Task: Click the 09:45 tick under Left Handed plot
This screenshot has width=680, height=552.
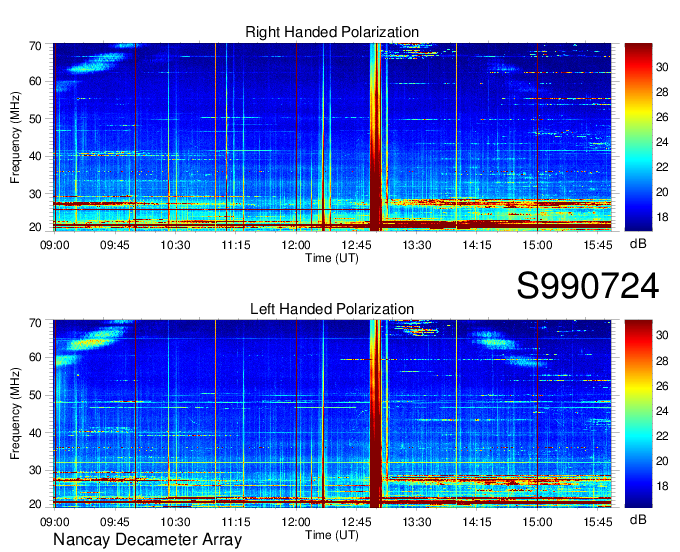Action: tap(115, 522)
